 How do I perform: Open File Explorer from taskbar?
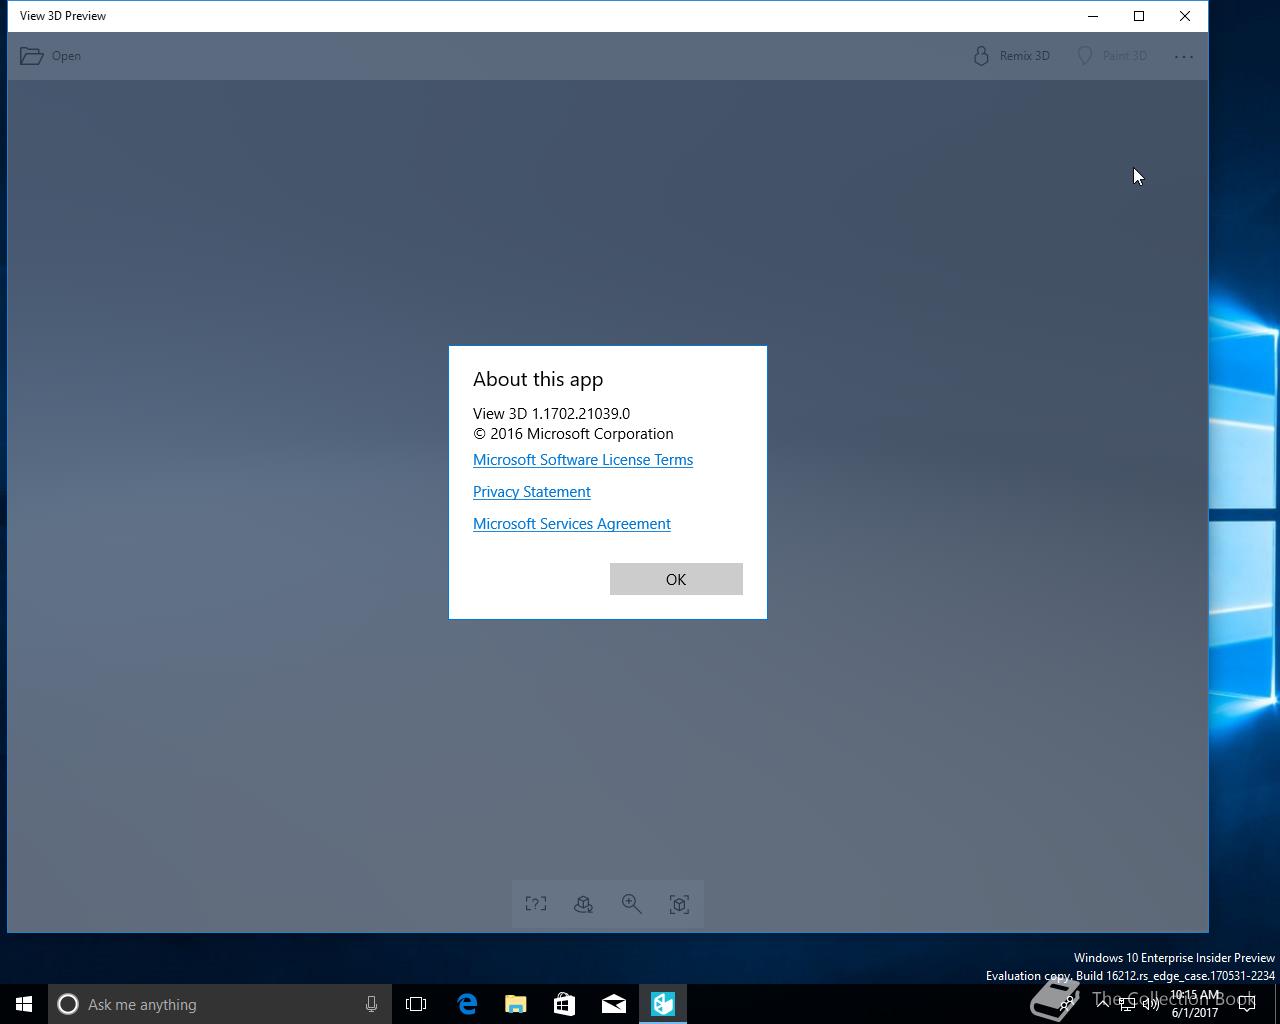516,1004
